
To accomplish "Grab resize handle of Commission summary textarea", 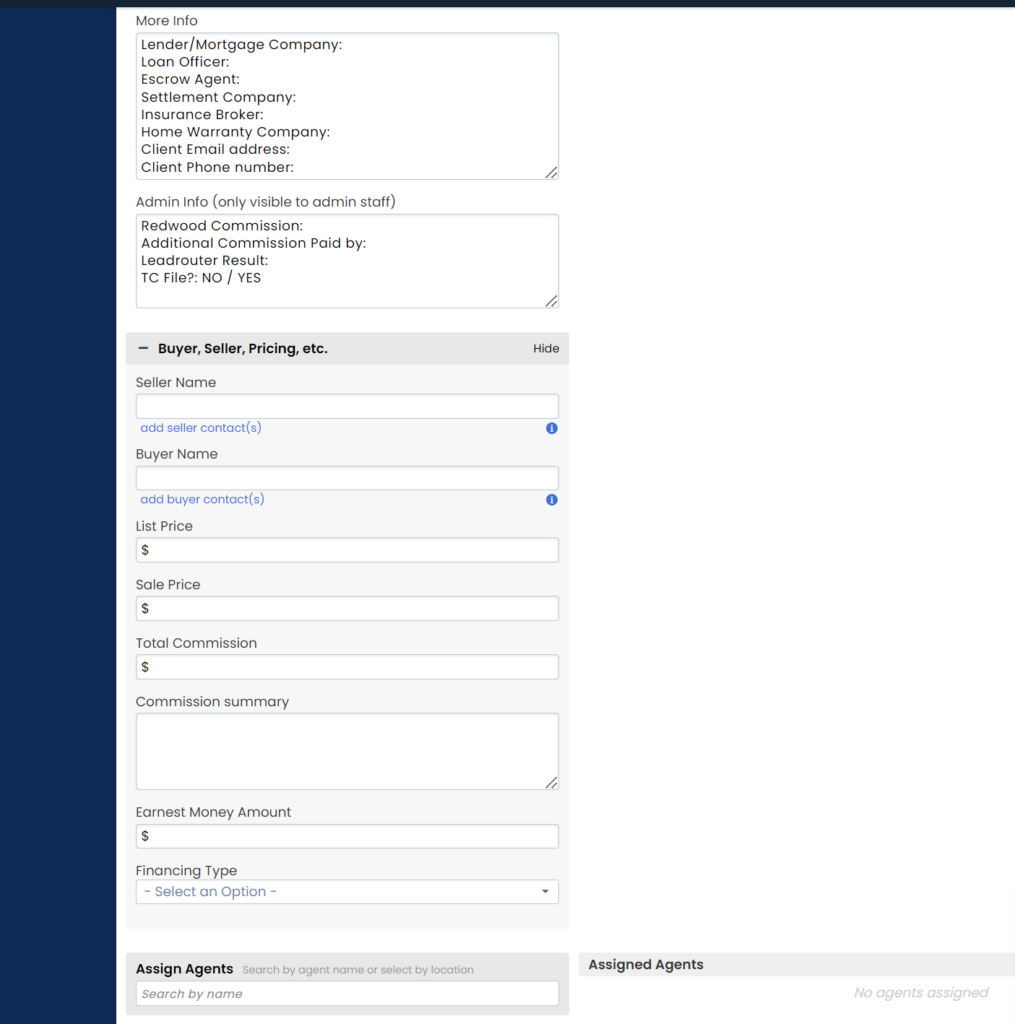I will (552, 783).
